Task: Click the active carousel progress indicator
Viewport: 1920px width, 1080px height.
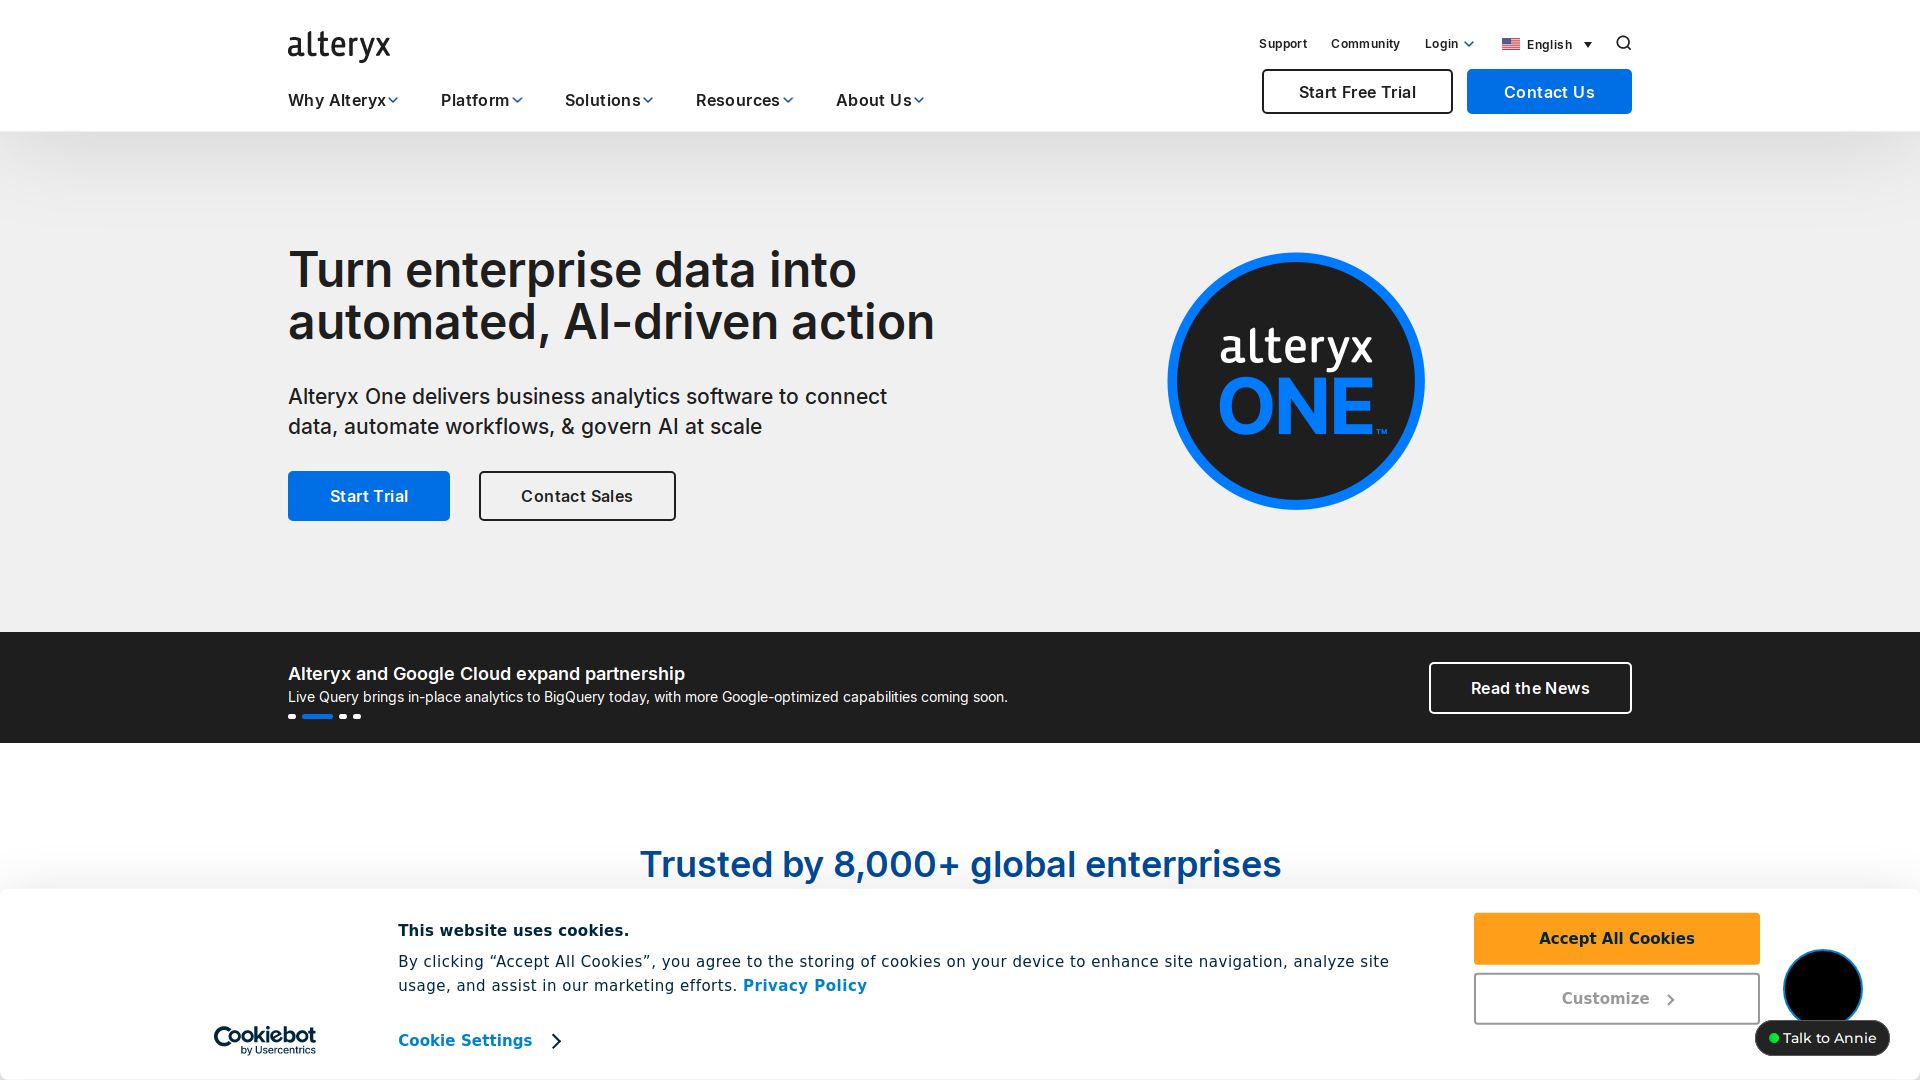Action: 317,716
